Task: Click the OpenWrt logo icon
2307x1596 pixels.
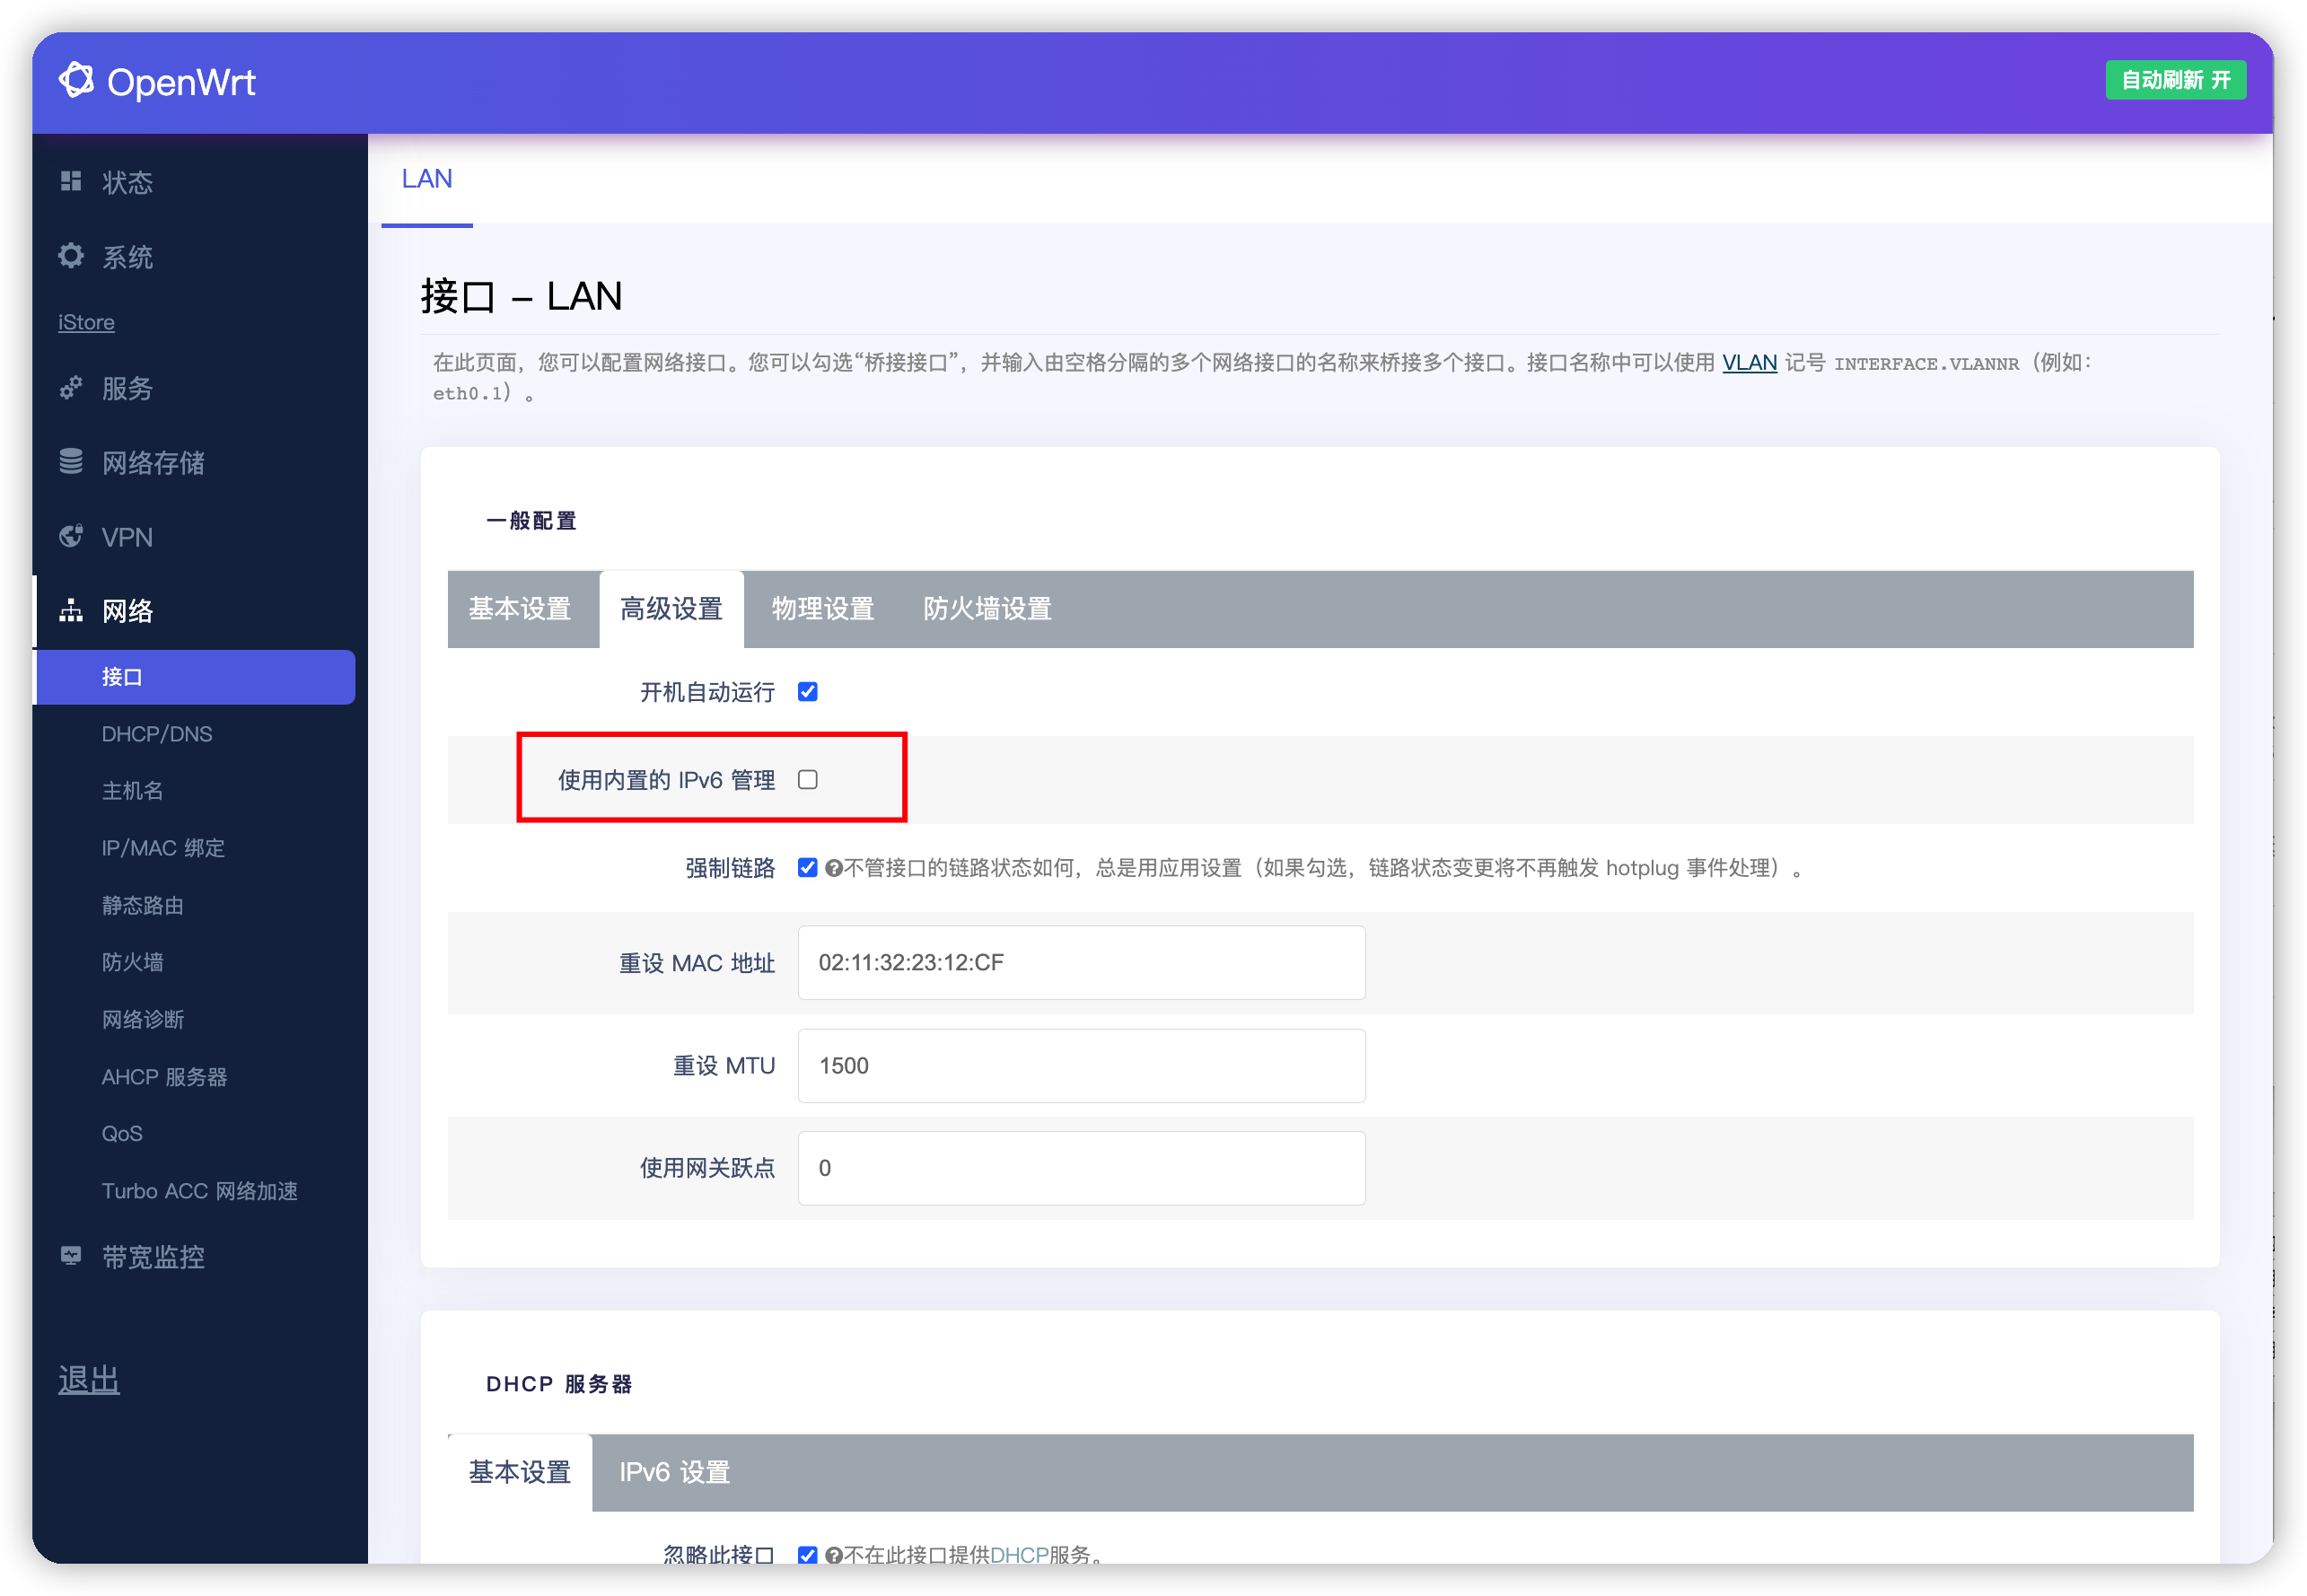Action: [x=76, y=80]
